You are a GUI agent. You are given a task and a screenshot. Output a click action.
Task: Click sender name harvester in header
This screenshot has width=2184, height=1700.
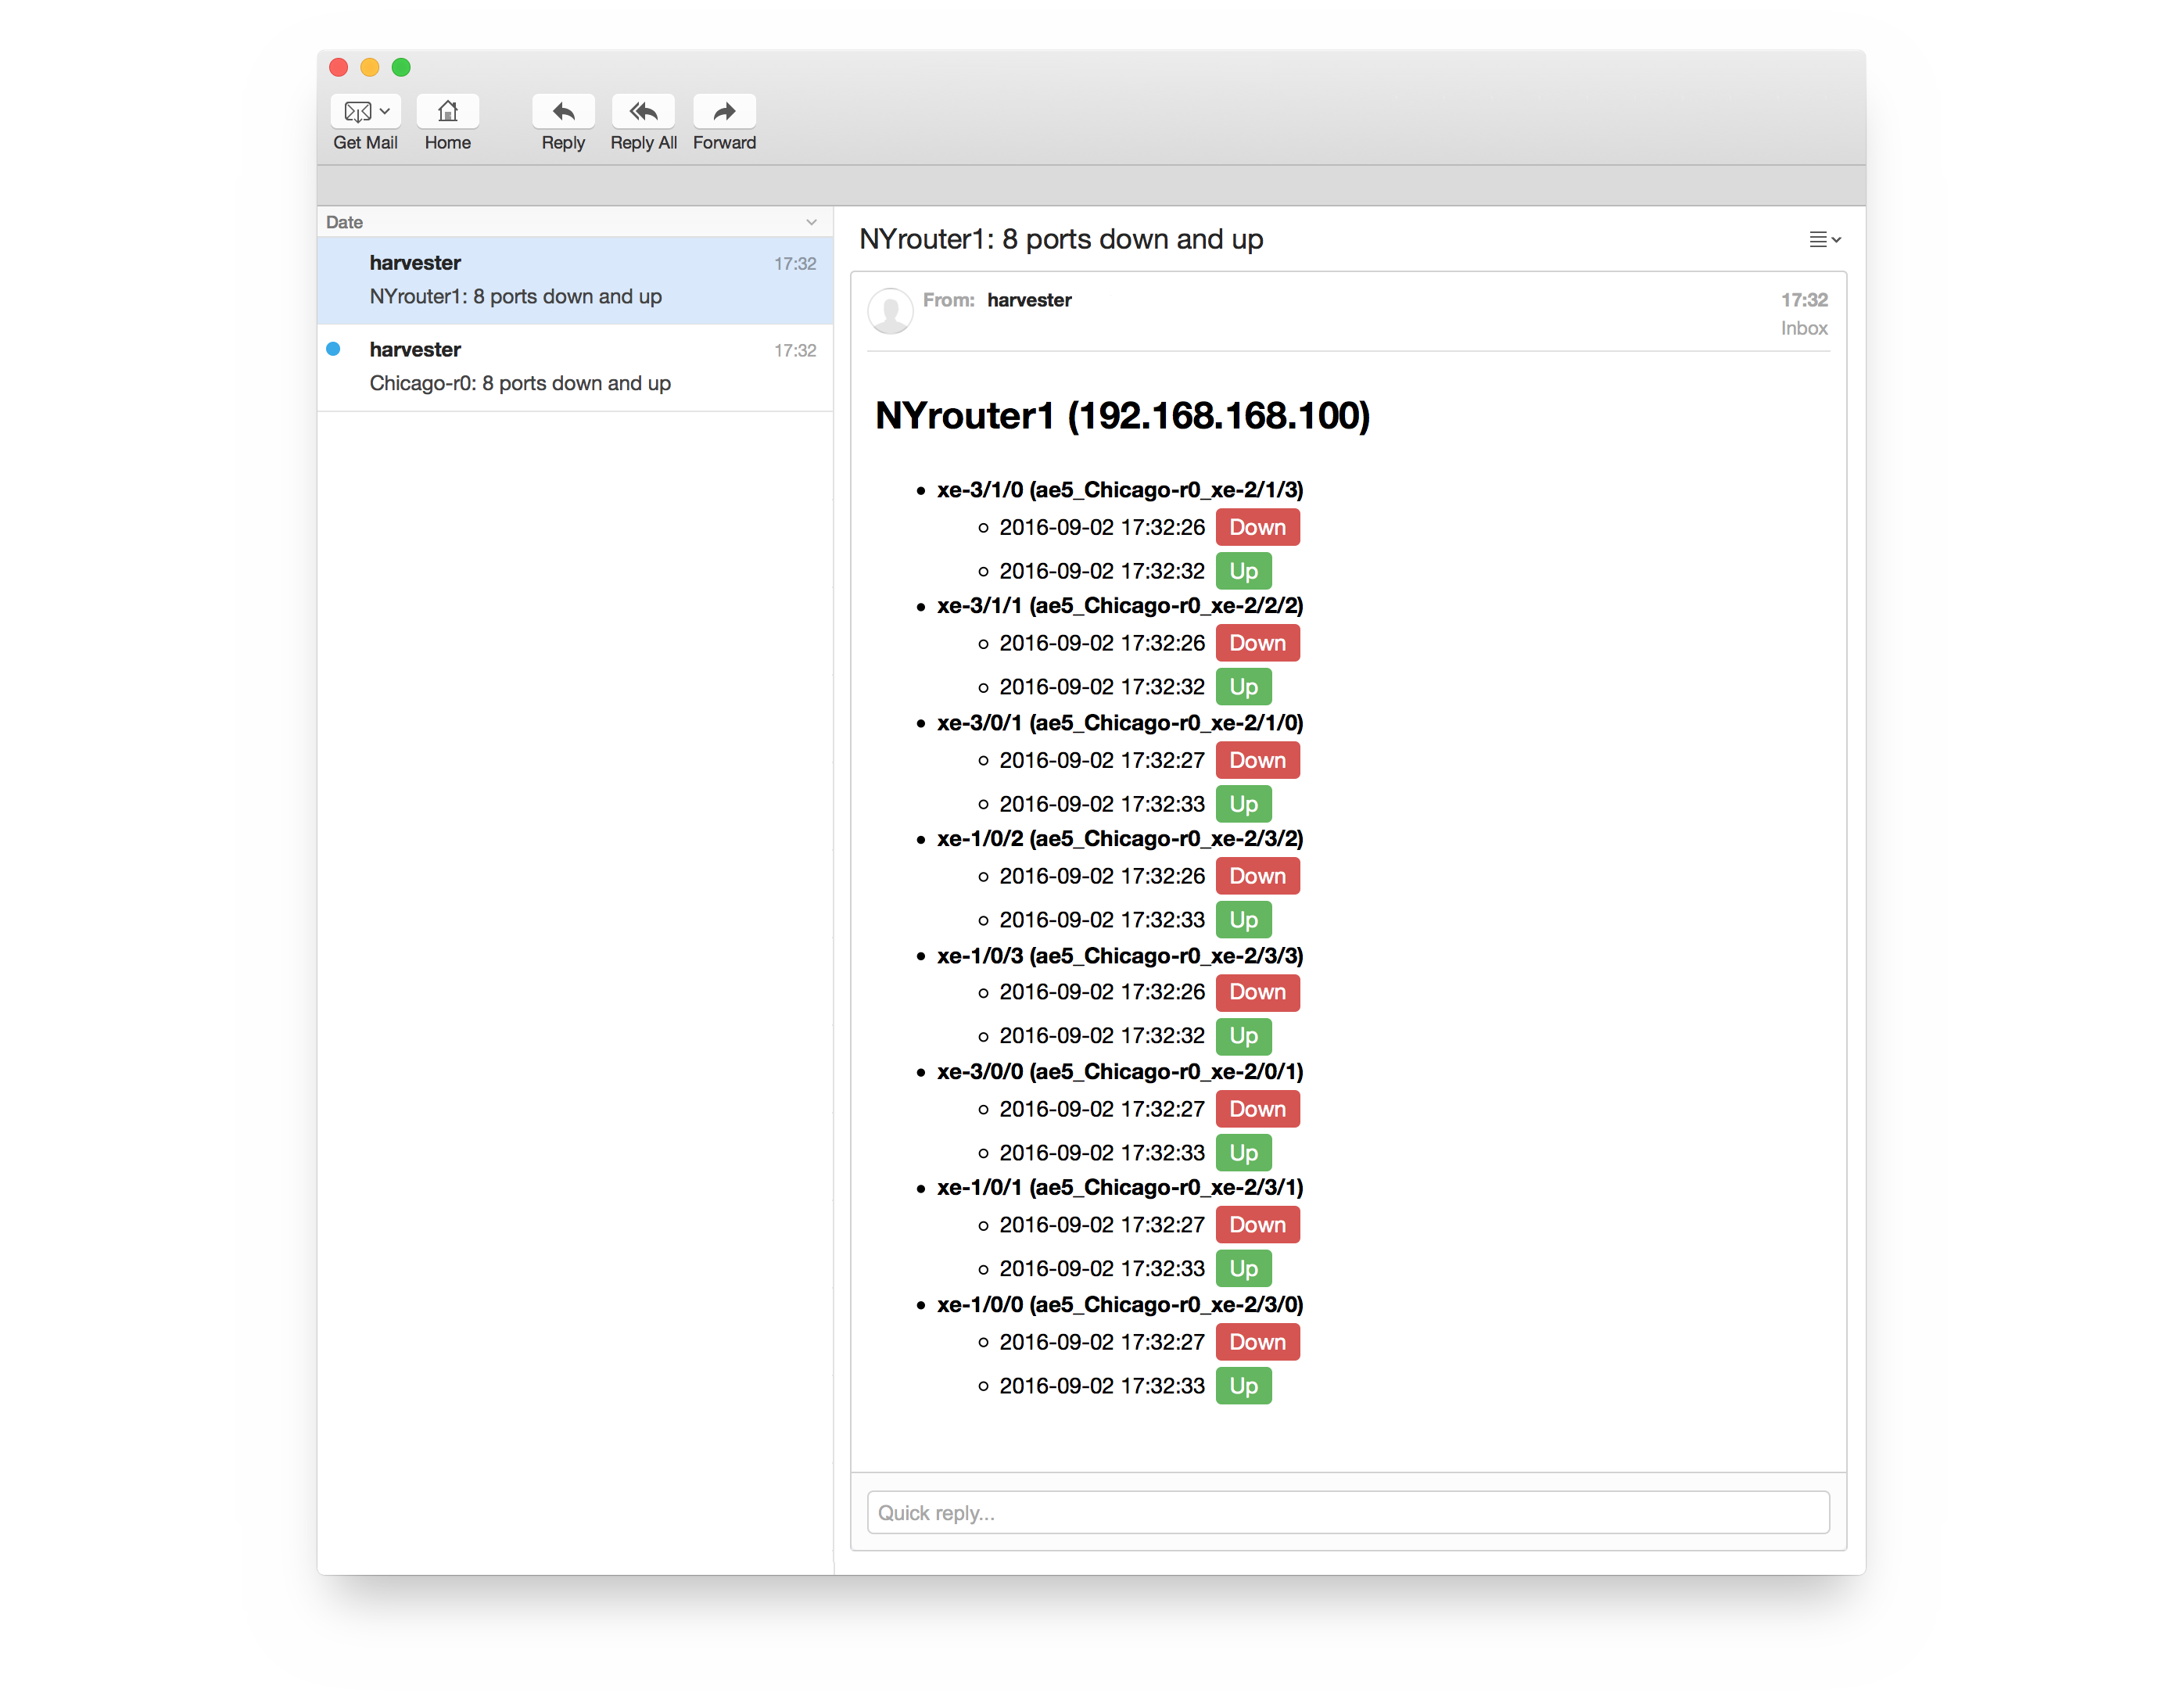1029,300
